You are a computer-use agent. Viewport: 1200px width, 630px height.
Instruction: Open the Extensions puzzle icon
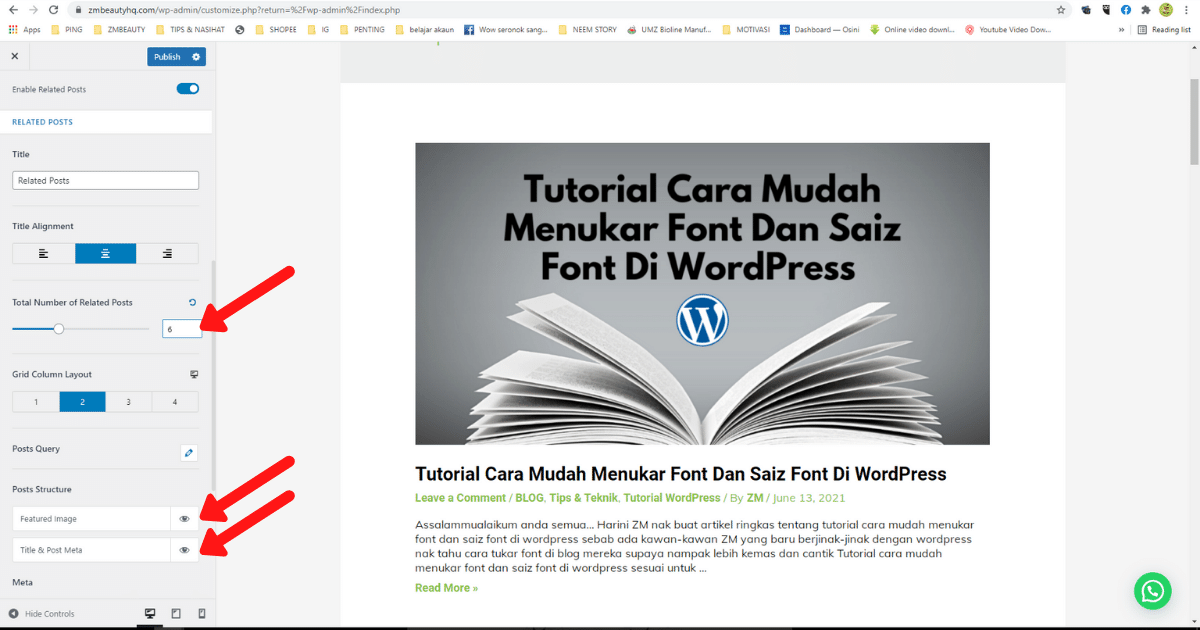[1146, 9]
